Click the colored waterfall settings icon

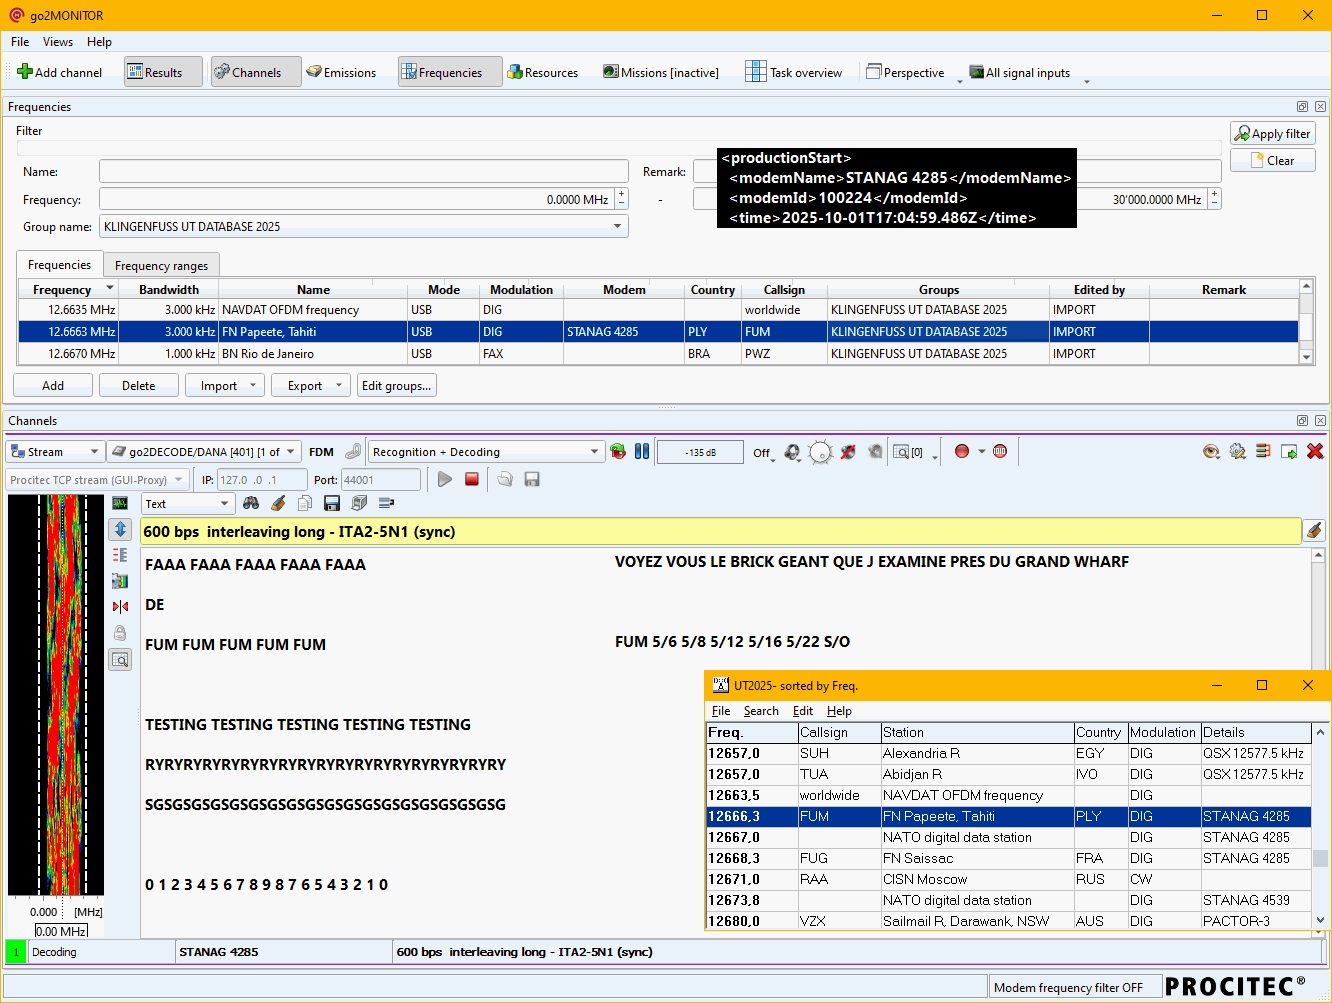pos(120,581)
